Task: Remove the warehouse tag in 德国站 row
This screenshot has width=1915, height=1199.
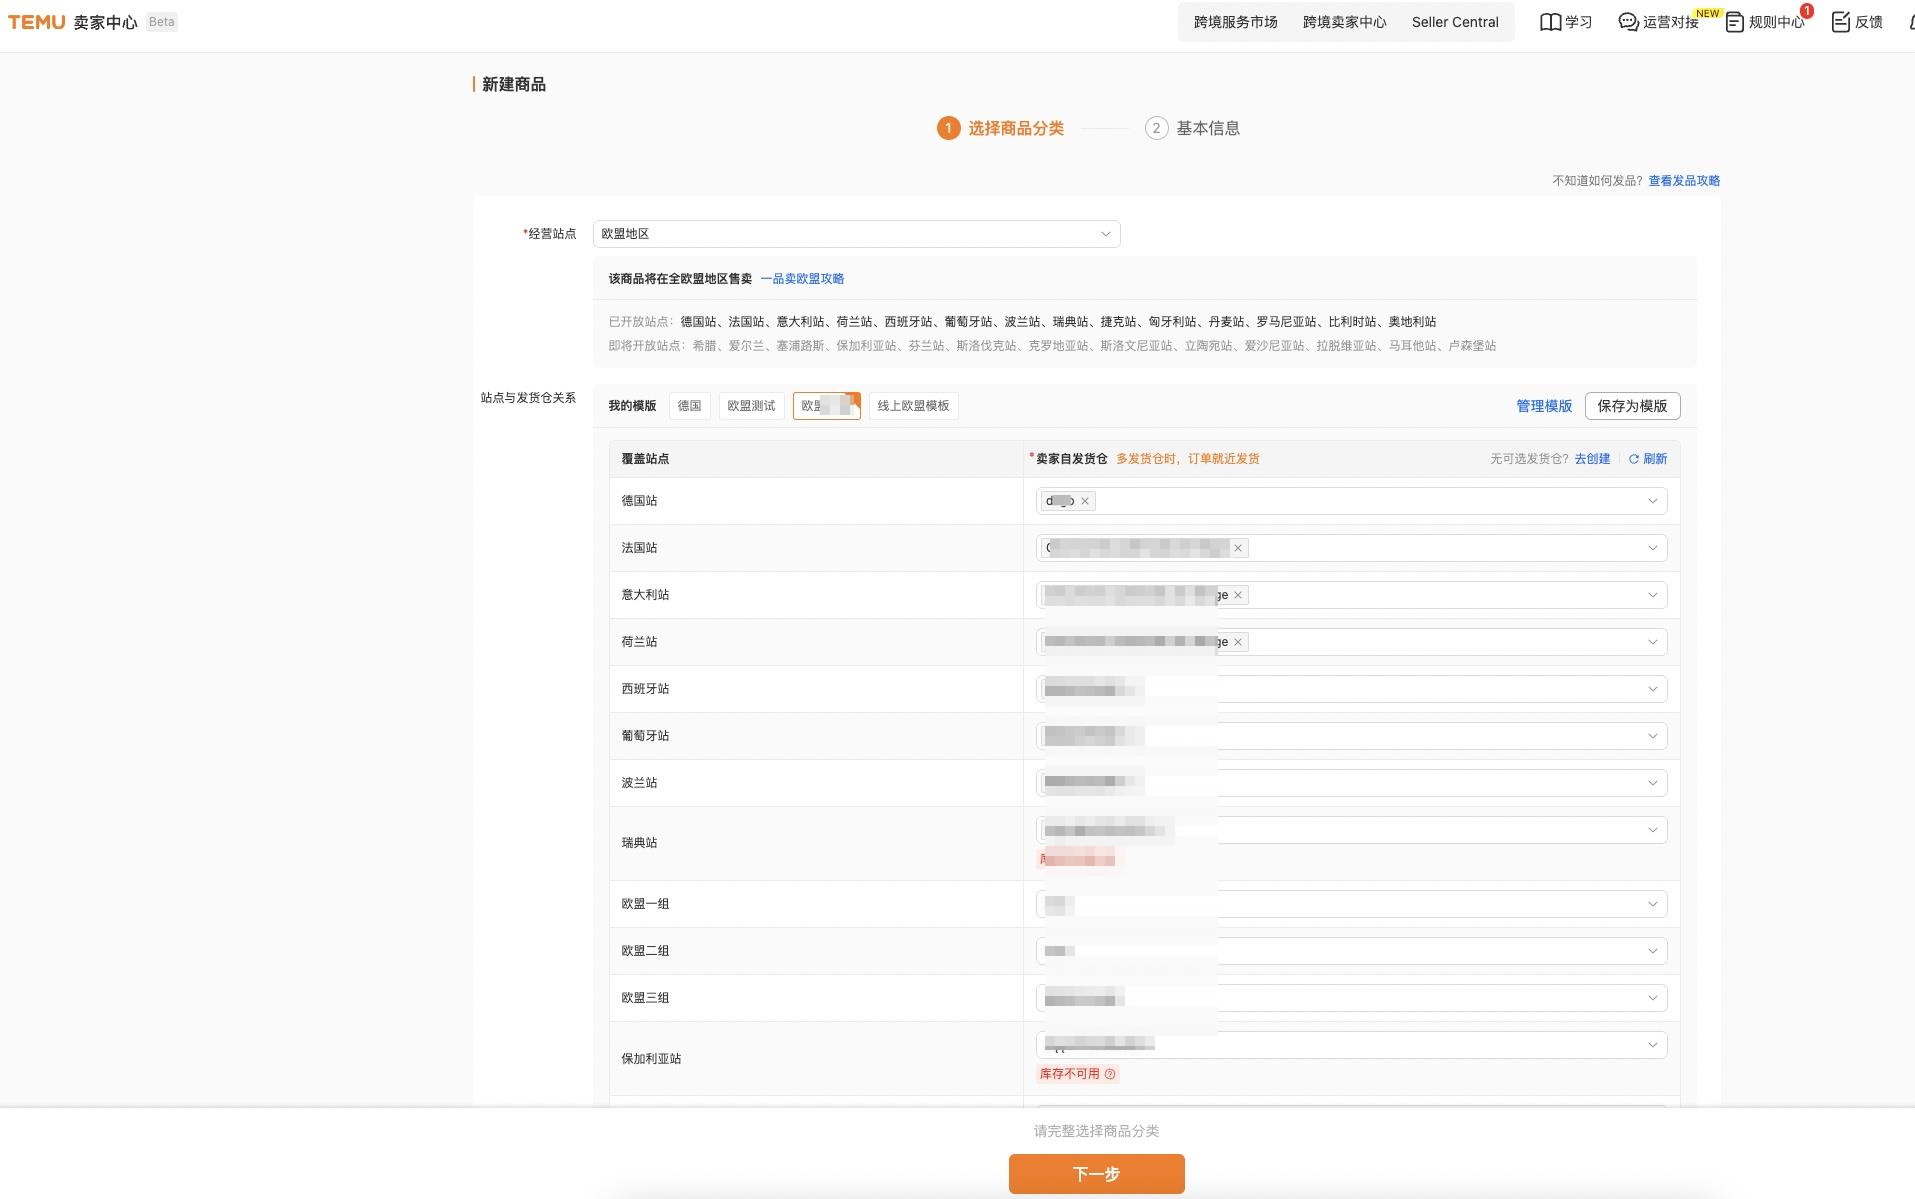Action: coord(1085,501)
